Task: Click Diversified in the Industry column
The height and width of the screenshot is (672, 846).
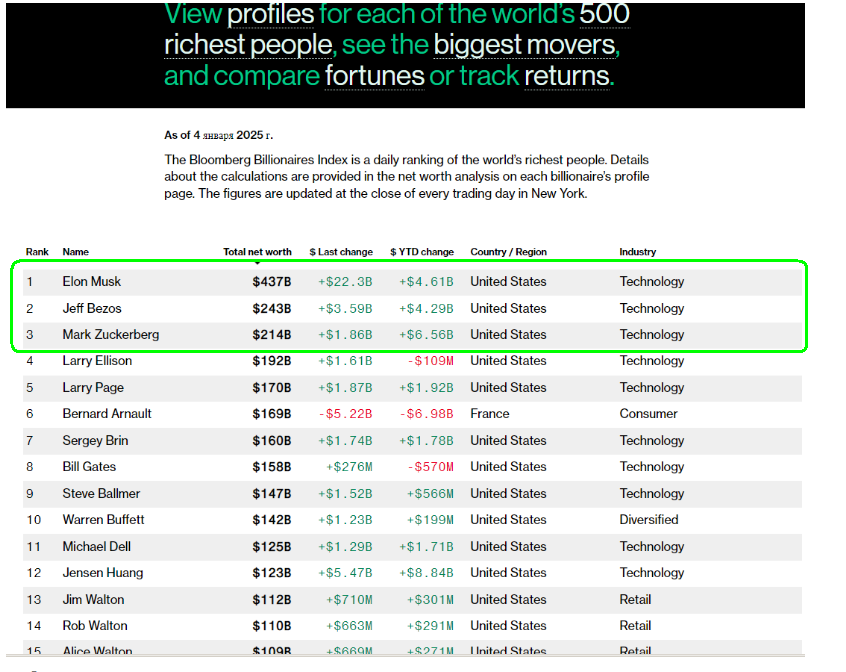Action: (649, 519)
